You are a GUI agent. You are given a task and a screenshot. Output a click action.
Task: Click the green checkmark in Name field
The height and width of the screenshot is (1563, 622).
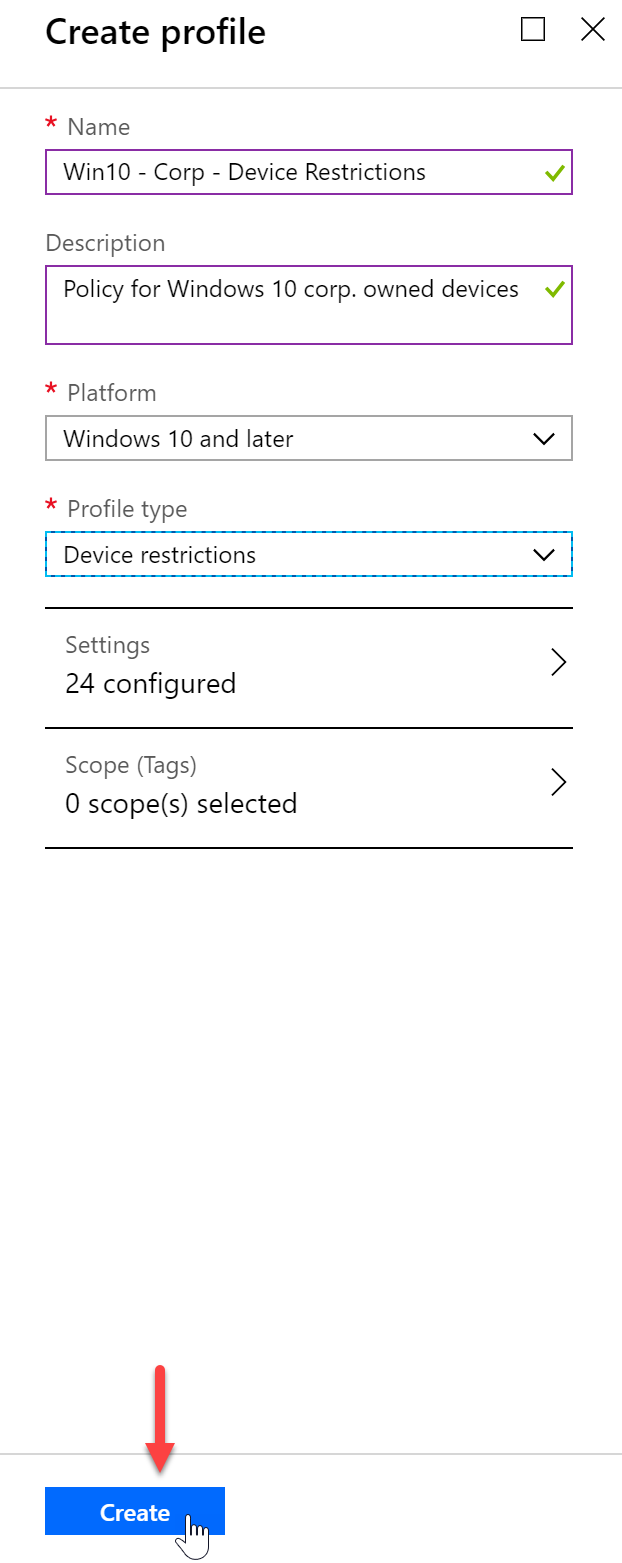554,173
